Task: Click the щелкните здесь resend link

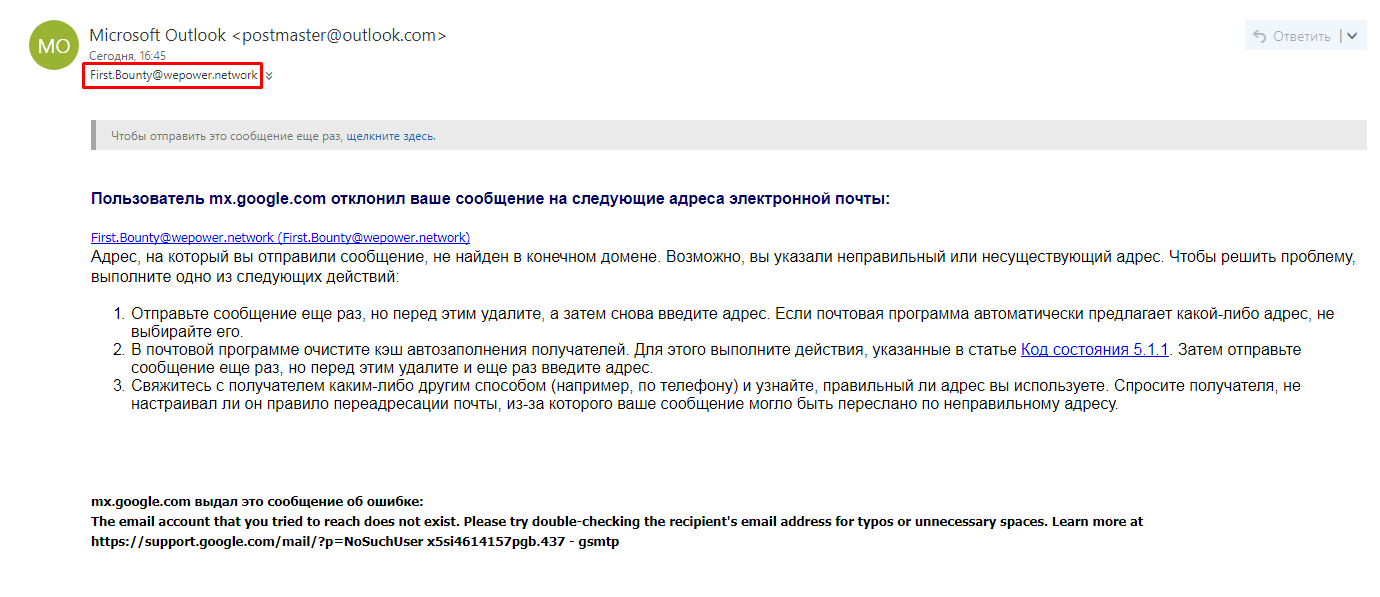Action: click(x=391, y=136)
